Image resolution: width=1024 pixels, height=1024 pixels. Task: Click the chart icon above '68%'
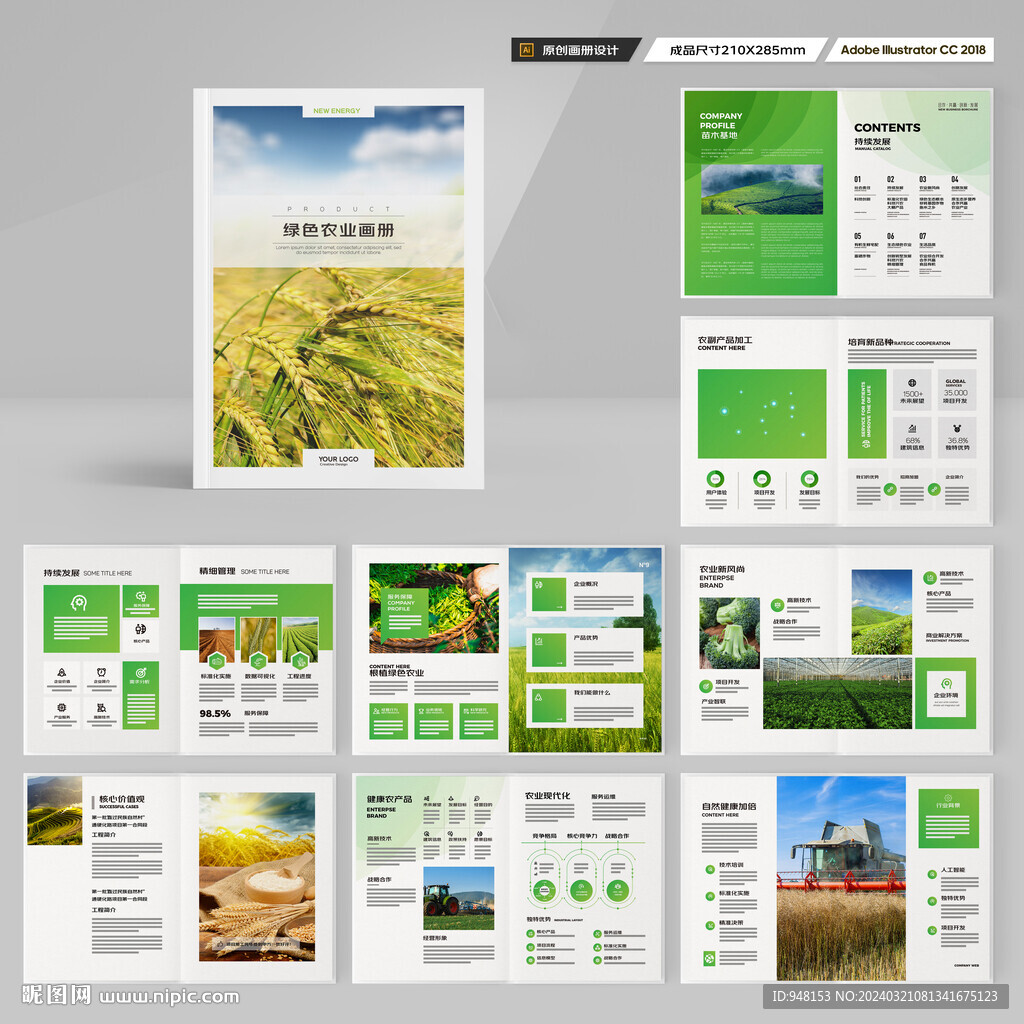(912, 429)
